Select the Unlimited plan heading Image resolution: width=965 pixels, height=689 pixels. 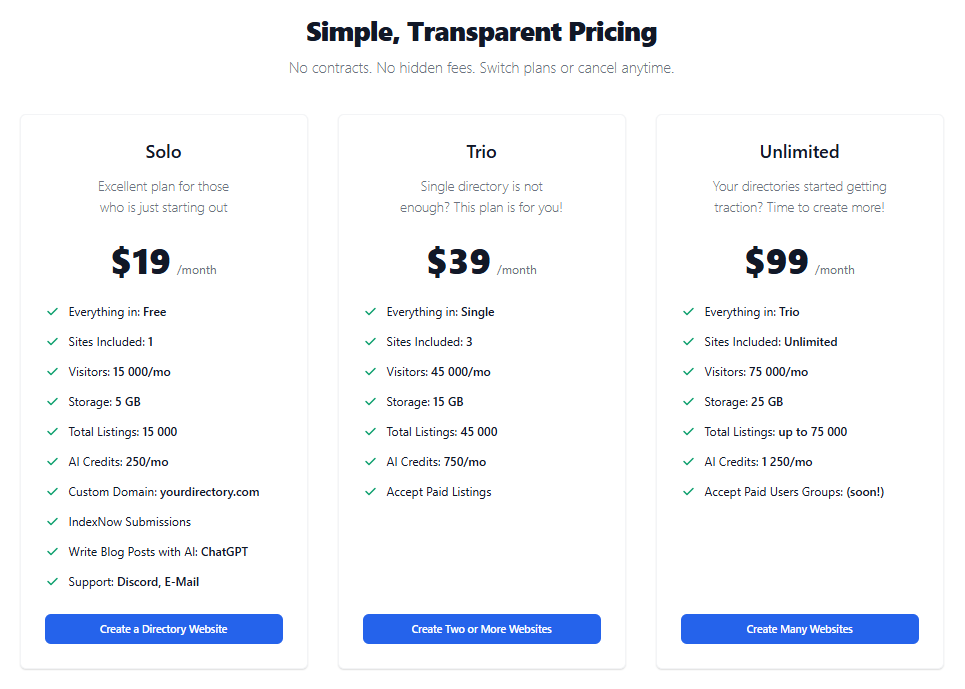click(x=799, y=152)
